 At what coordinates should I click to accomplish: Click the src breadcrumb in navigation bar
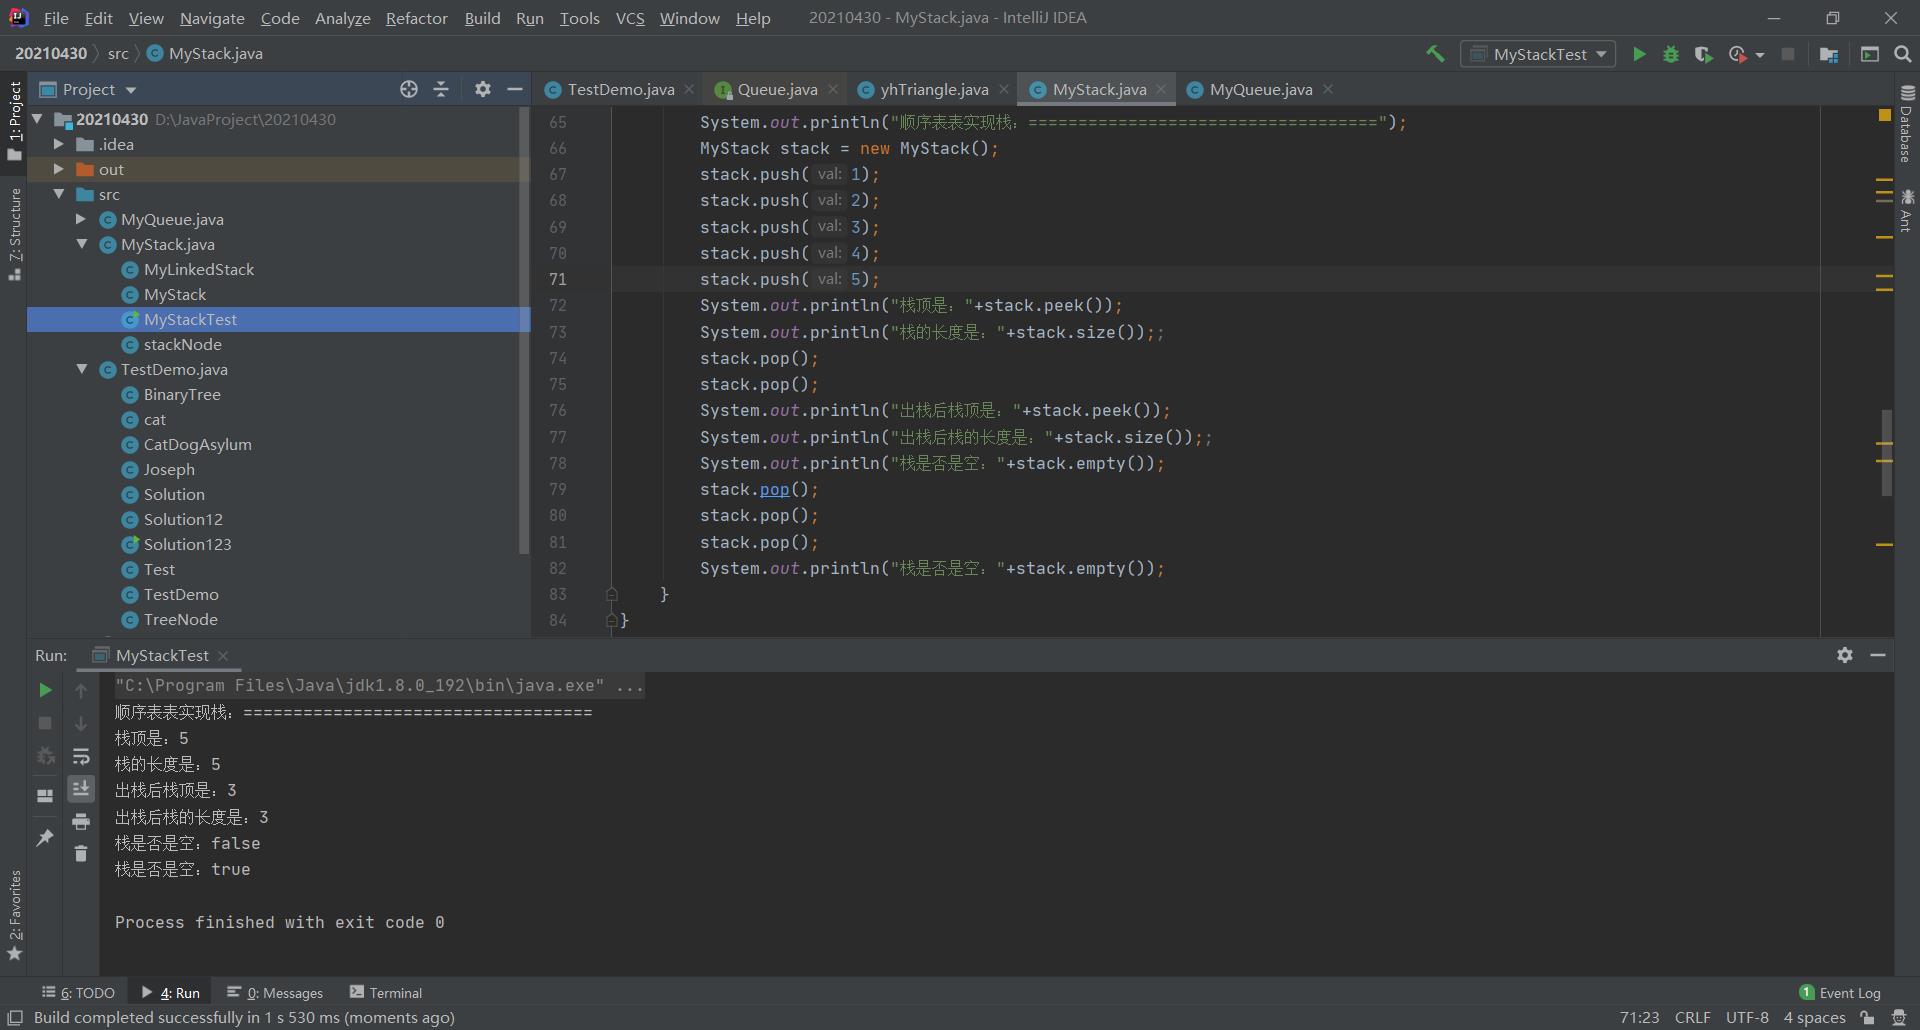118,54
